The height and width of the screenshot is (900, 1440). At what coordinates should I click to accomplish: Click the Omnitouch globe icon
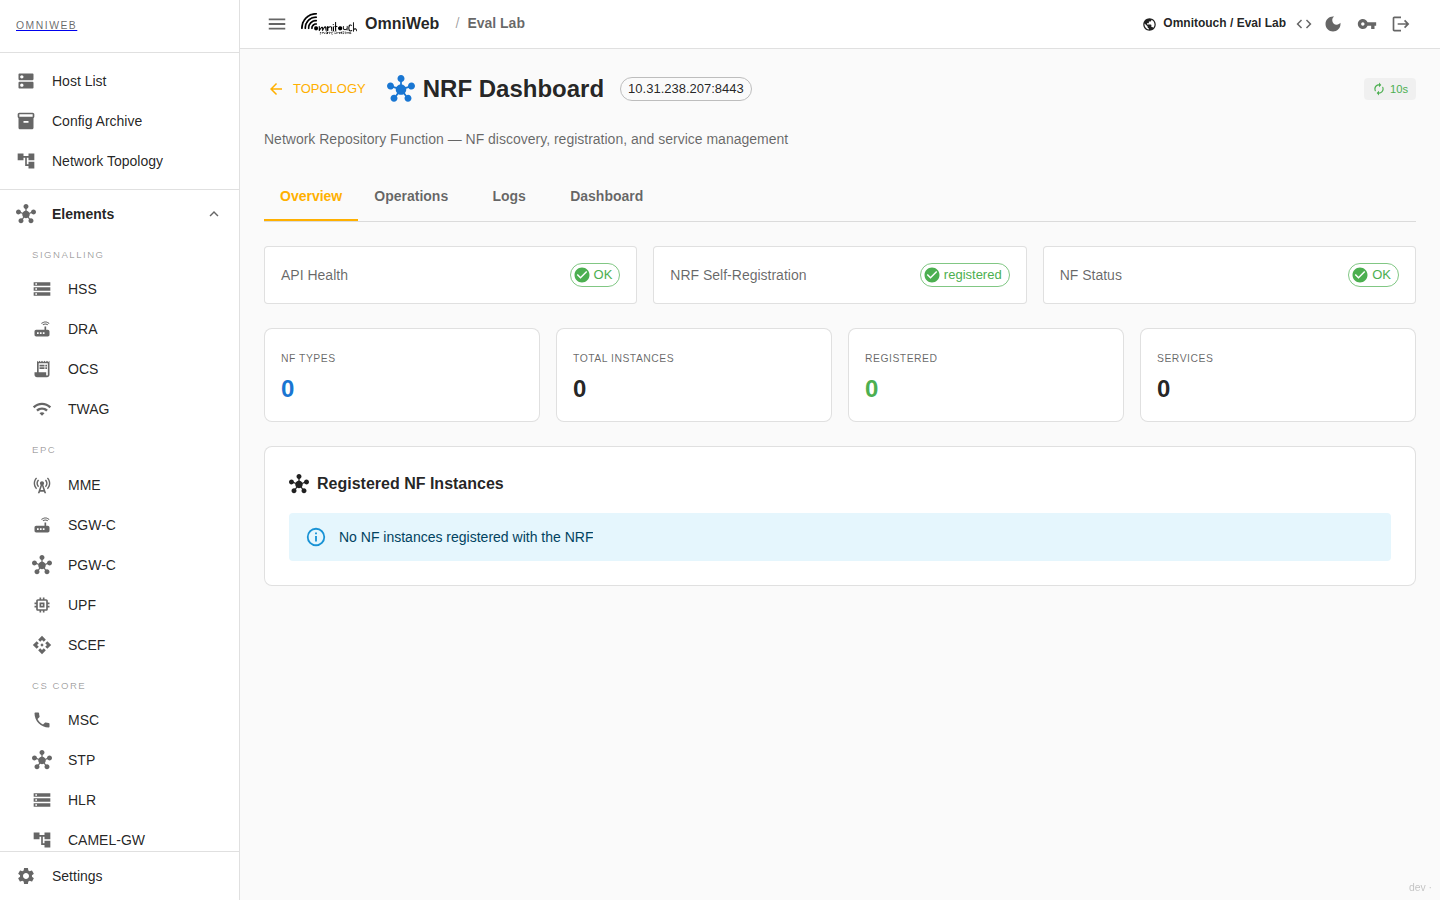(1150, 24)
